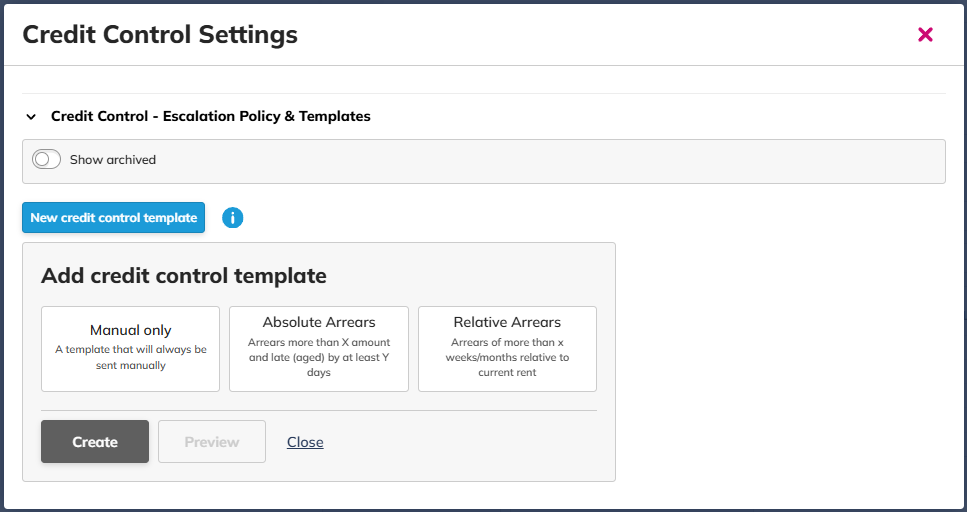Screen dimensions: 967x512
Task: Click the Escalation Policy & Templates header
Action: pos(210,116)
